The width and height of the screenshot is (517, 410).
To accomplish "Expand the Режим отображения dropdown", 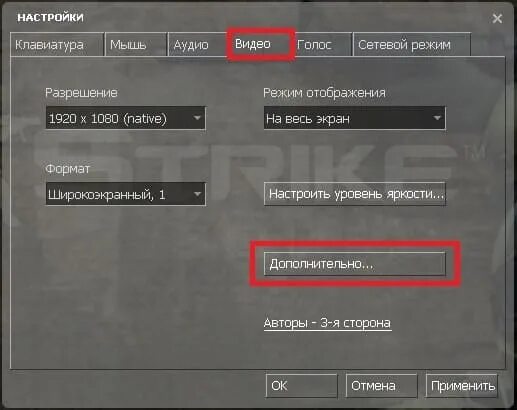I will point(355,118).
